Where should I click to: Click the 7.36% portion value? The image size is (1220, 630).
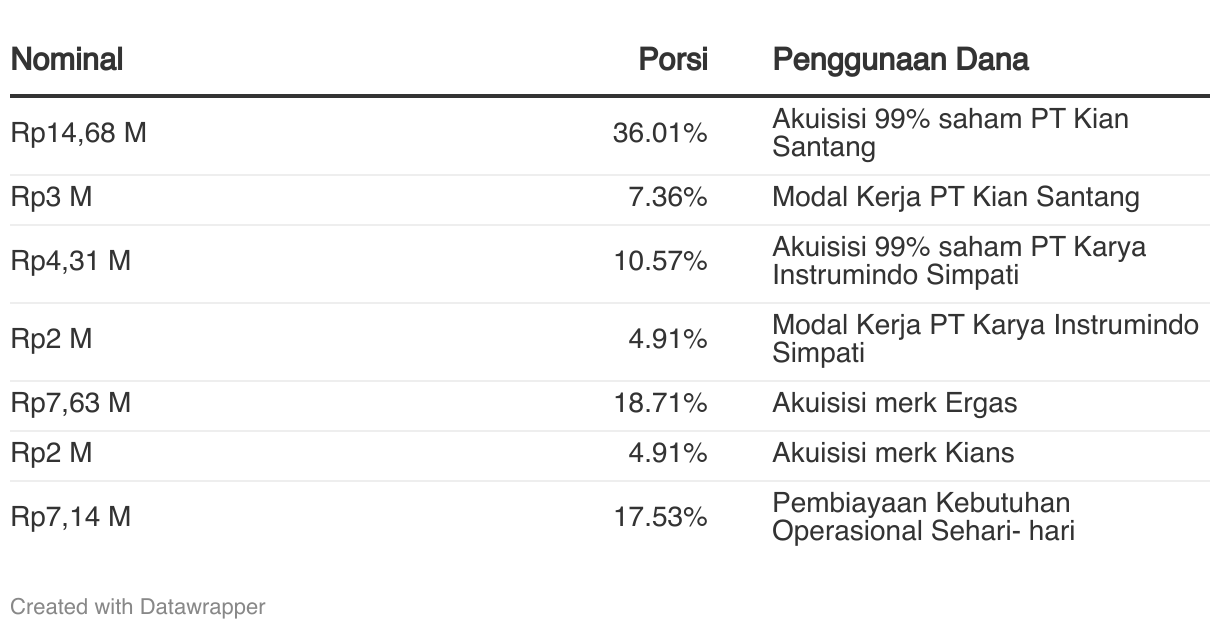point(667,197)
